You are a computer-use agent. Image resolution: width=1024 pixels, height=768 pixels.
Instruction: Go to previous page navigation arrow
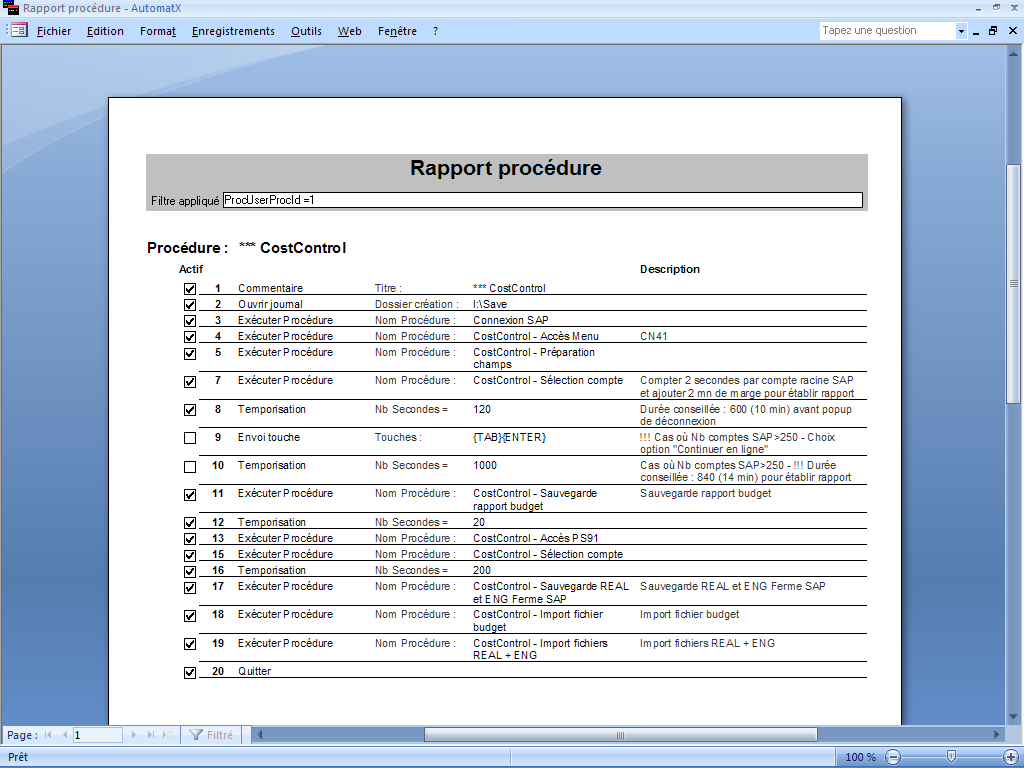(64, 735)
